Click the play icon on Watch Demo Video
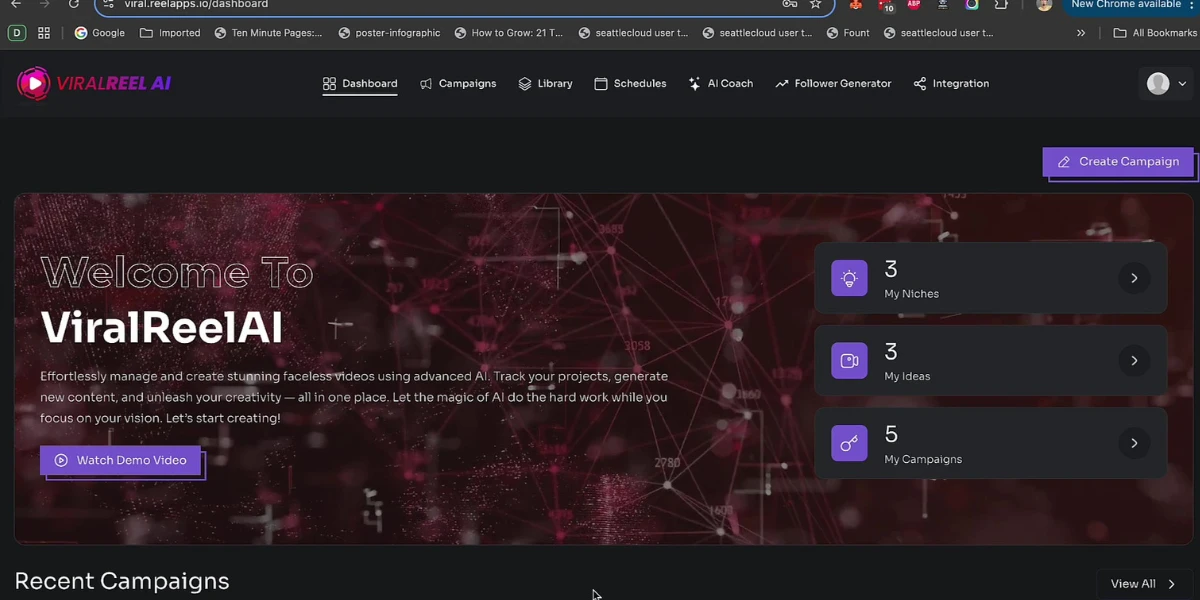Image resolution: width=1200 pixels, height=600 pixels. pyautogui.click(x=61, y=460)
